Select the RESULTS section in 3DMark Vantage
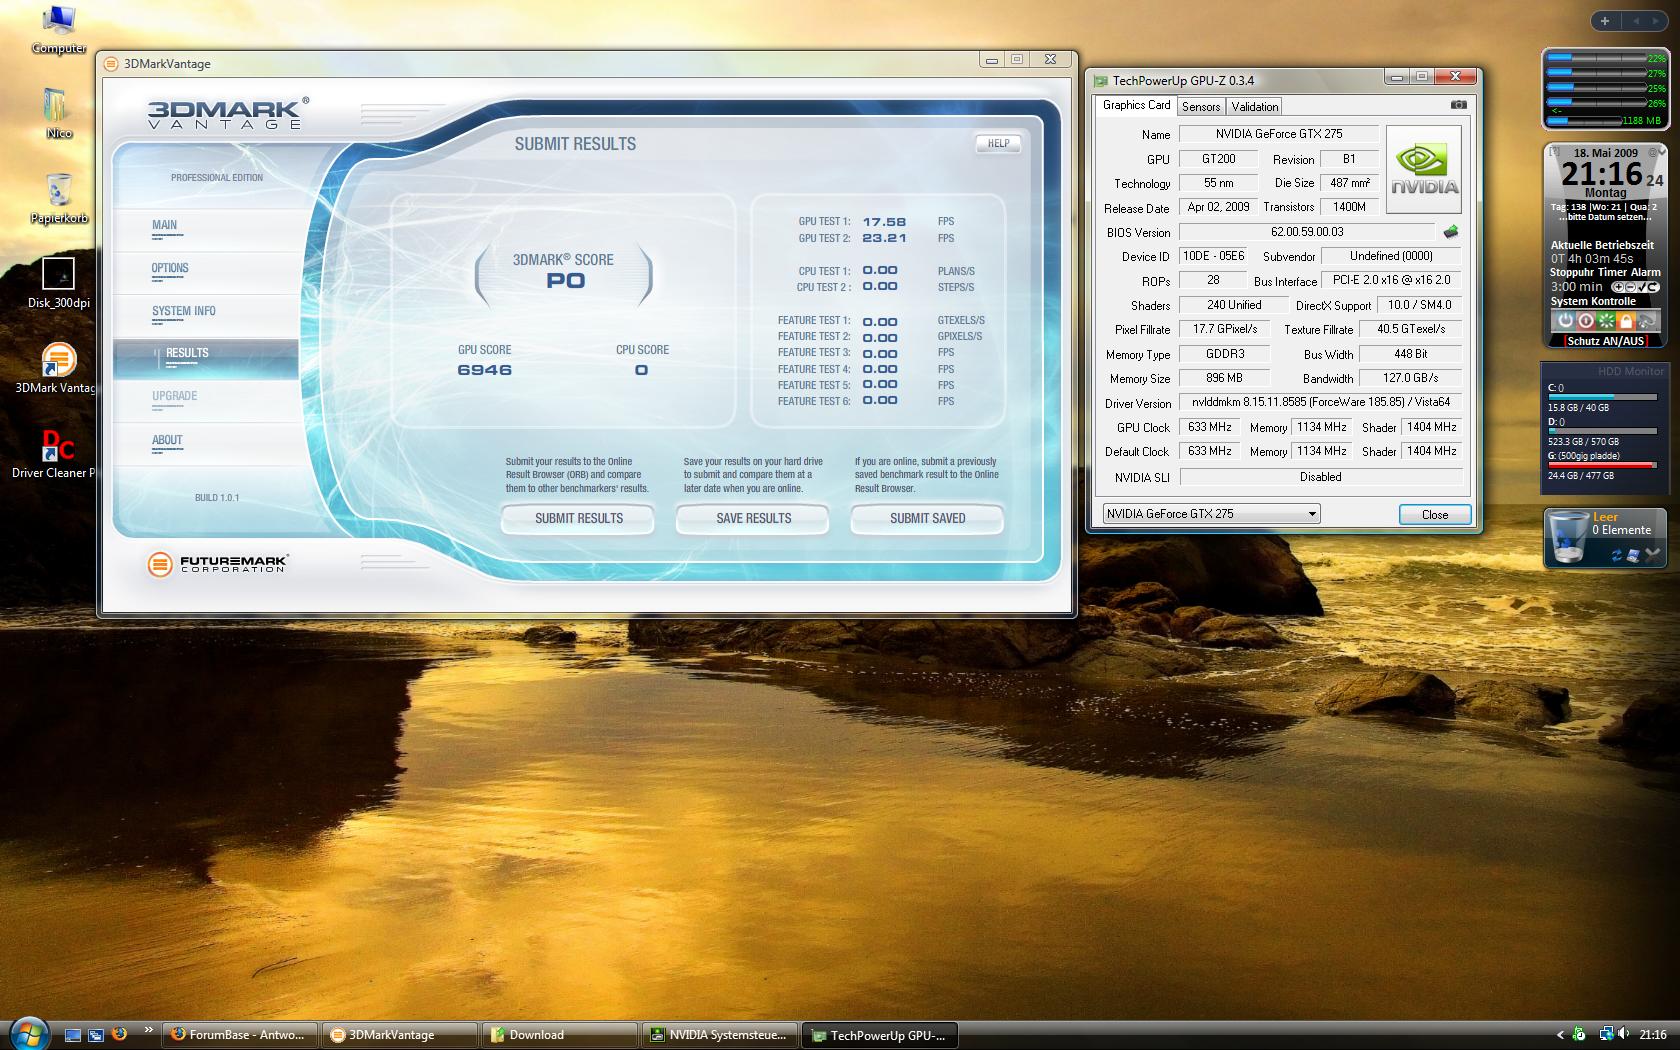The height and width of the screenshot is (1050, 1680). click(206, 358)
